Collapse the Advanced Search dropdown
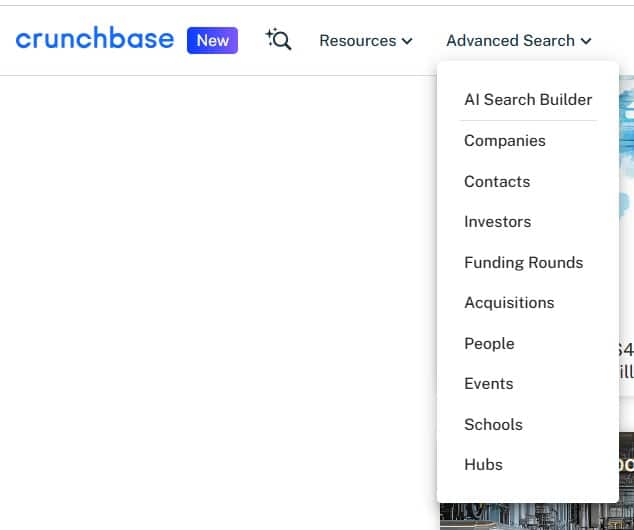 point(519,41)
